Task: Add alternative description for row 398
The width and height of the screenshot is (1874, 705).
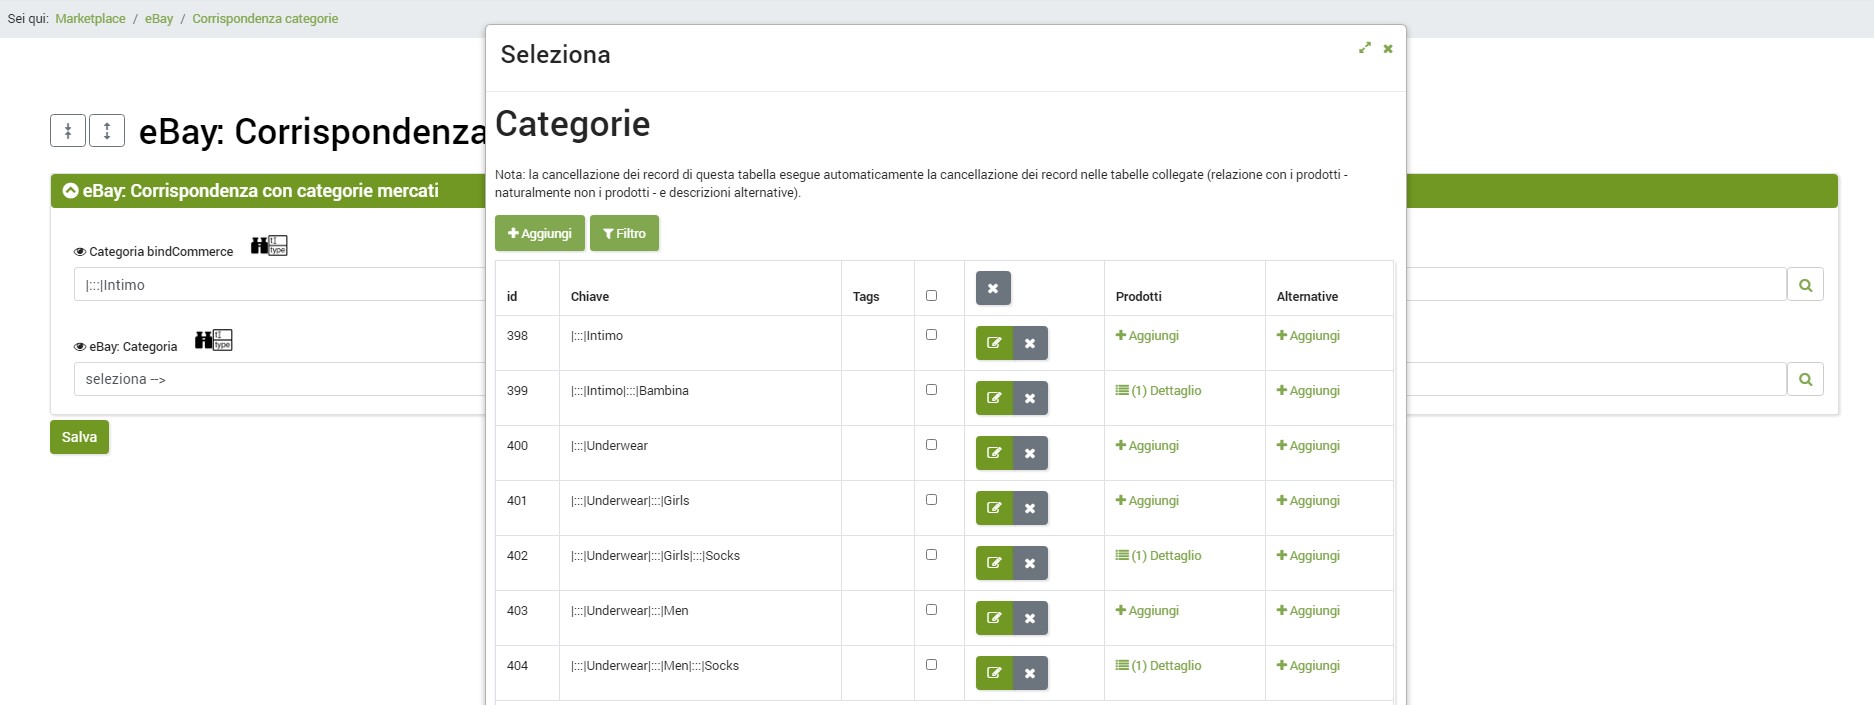Action: 1308,336
